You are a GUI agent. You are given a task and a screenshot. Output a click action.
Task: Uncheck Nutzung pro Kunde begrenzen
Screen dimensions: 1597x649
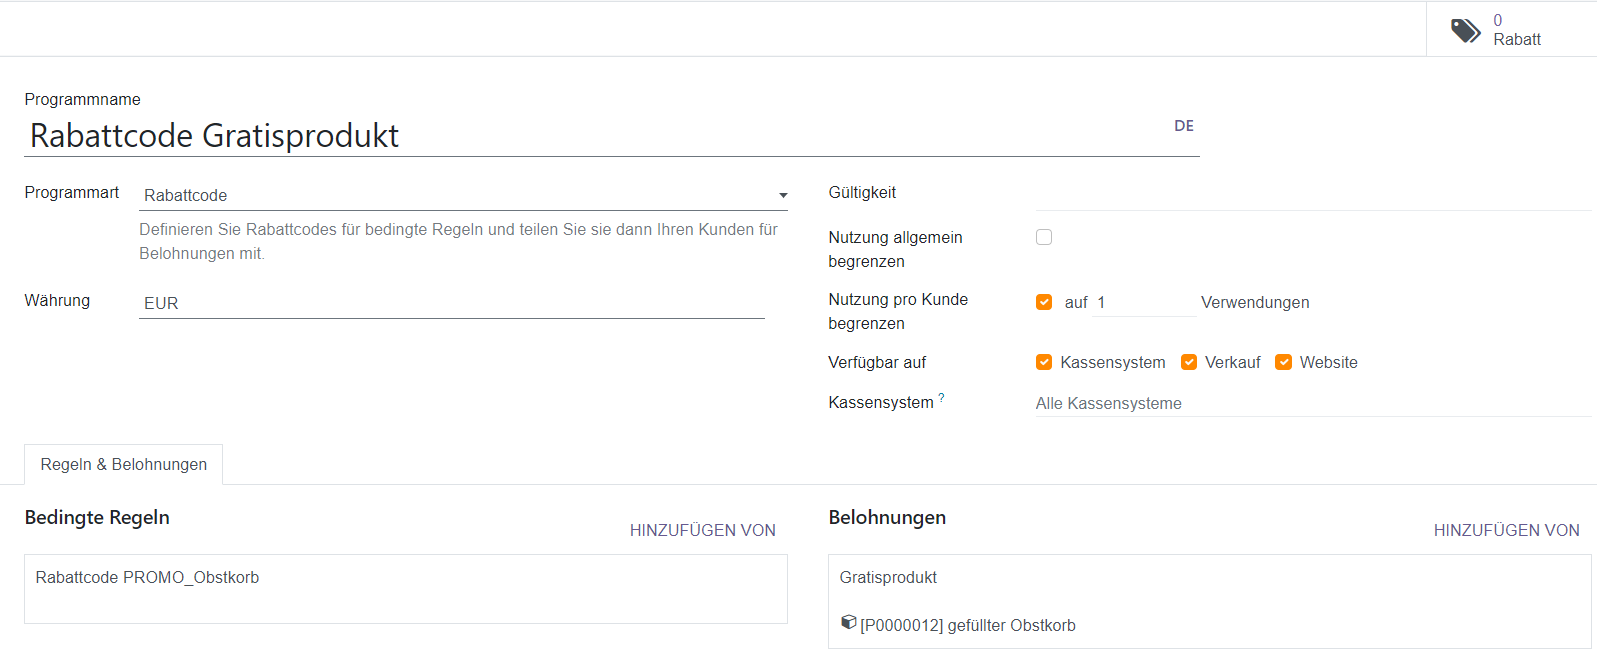[1044, 302]
